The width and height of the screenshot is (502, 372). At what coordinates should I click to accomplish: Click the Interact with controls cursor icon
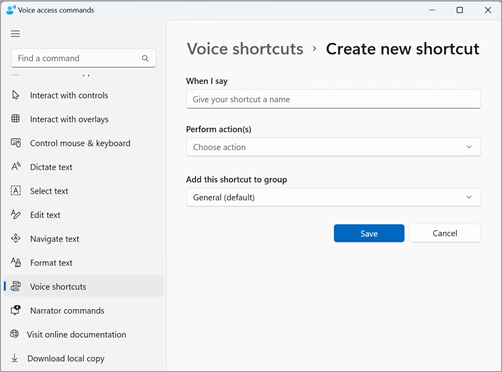[16, 95]
